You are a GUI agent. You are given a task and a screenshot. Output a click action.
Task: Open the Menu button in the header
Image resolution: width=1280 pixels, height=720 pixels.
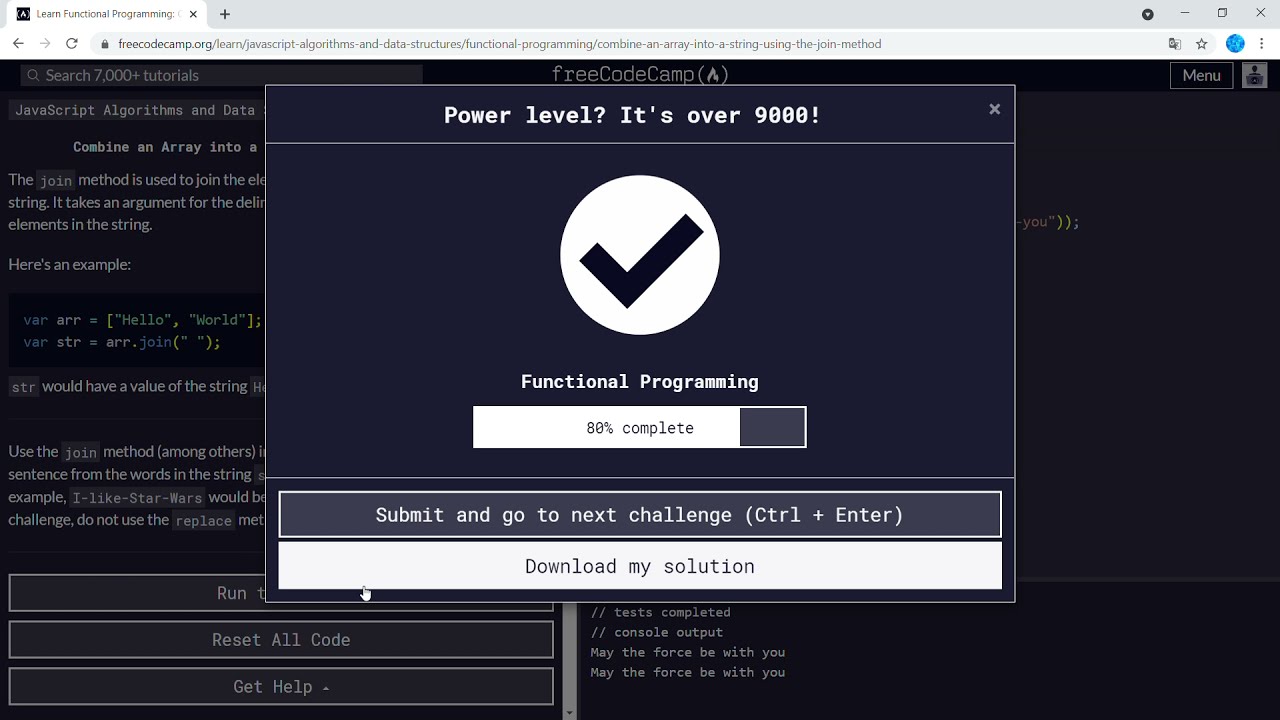click(x=1201, y=75)
